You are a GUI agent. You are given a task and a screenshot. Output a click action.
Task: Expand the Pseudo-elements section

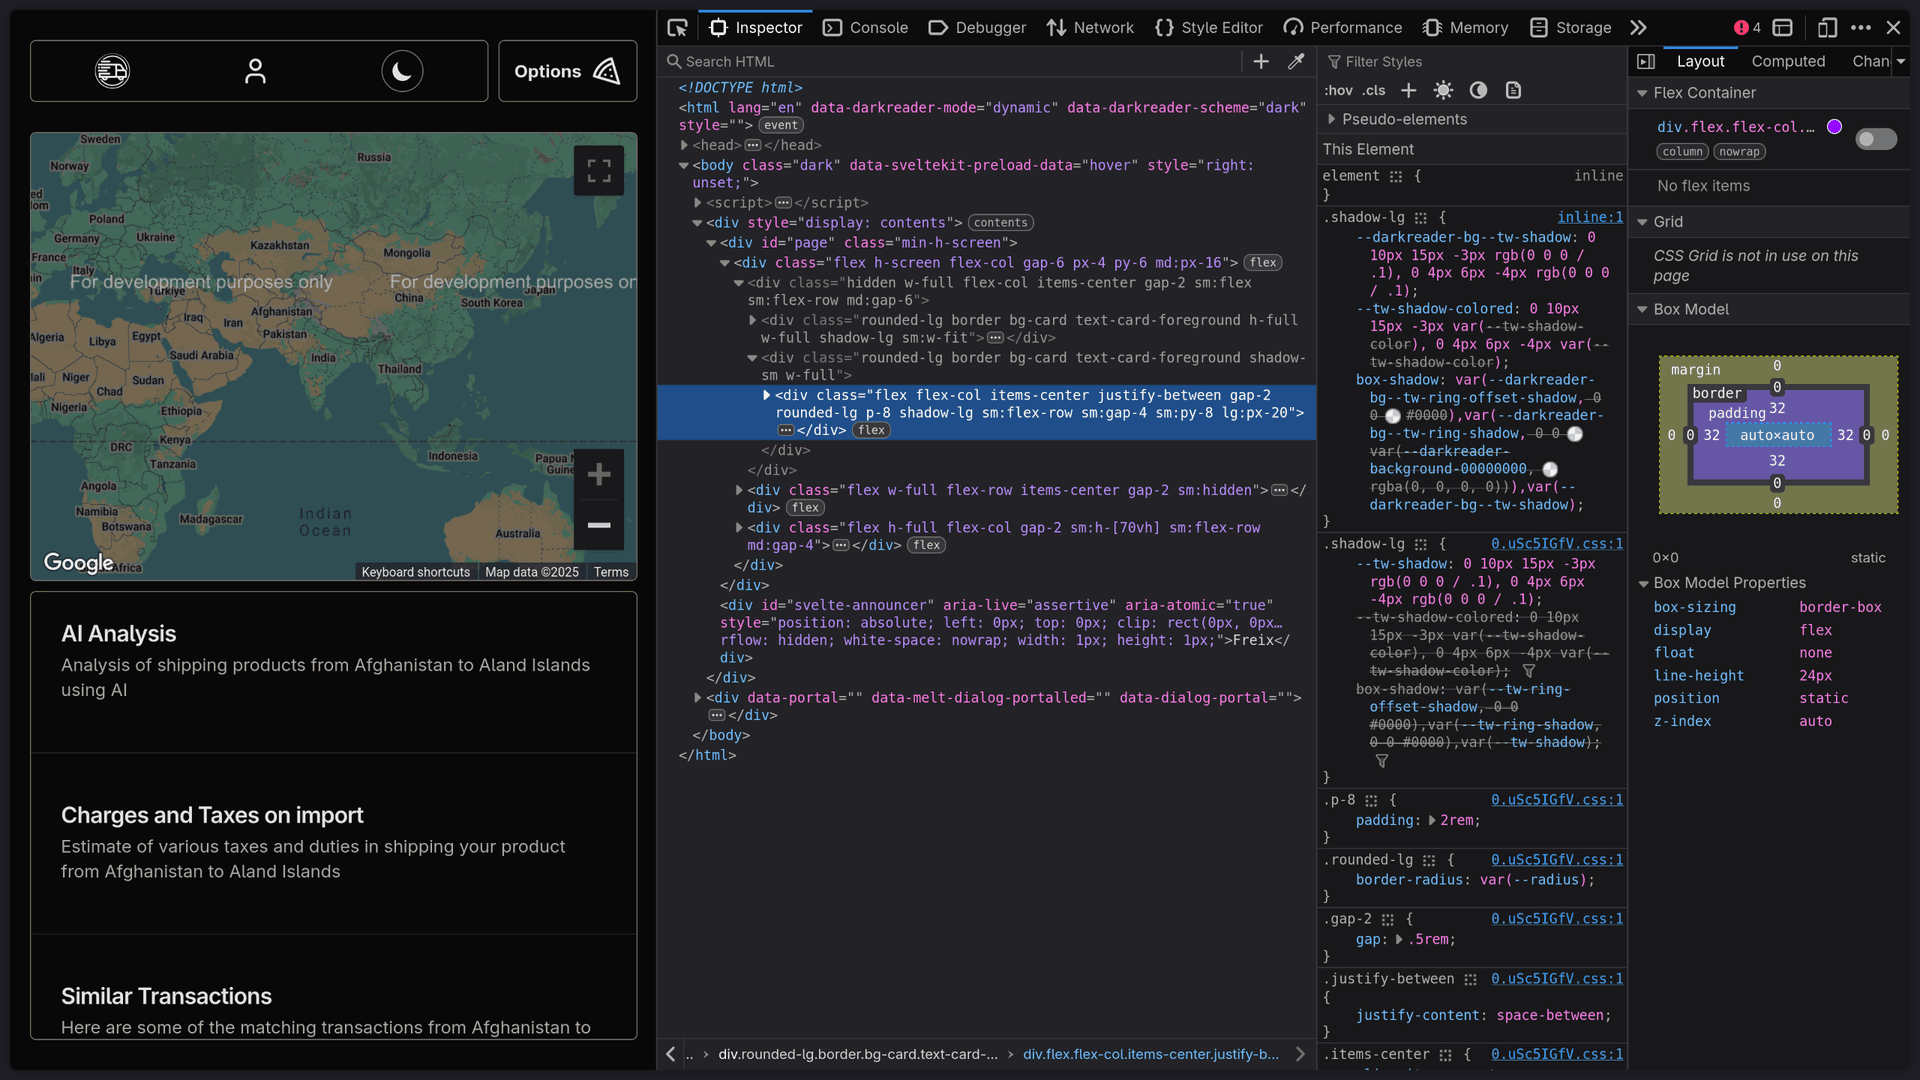(x=1332, y=119)
